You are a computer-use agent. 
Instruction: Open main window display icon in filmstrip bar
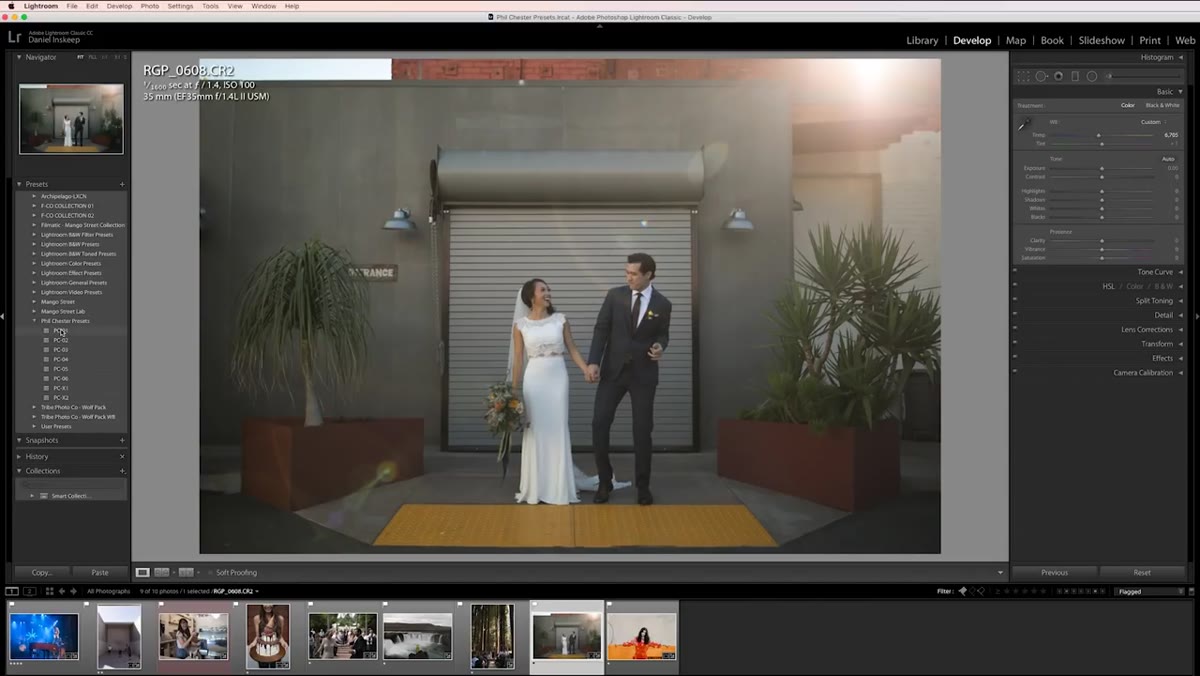click(12, 591)
